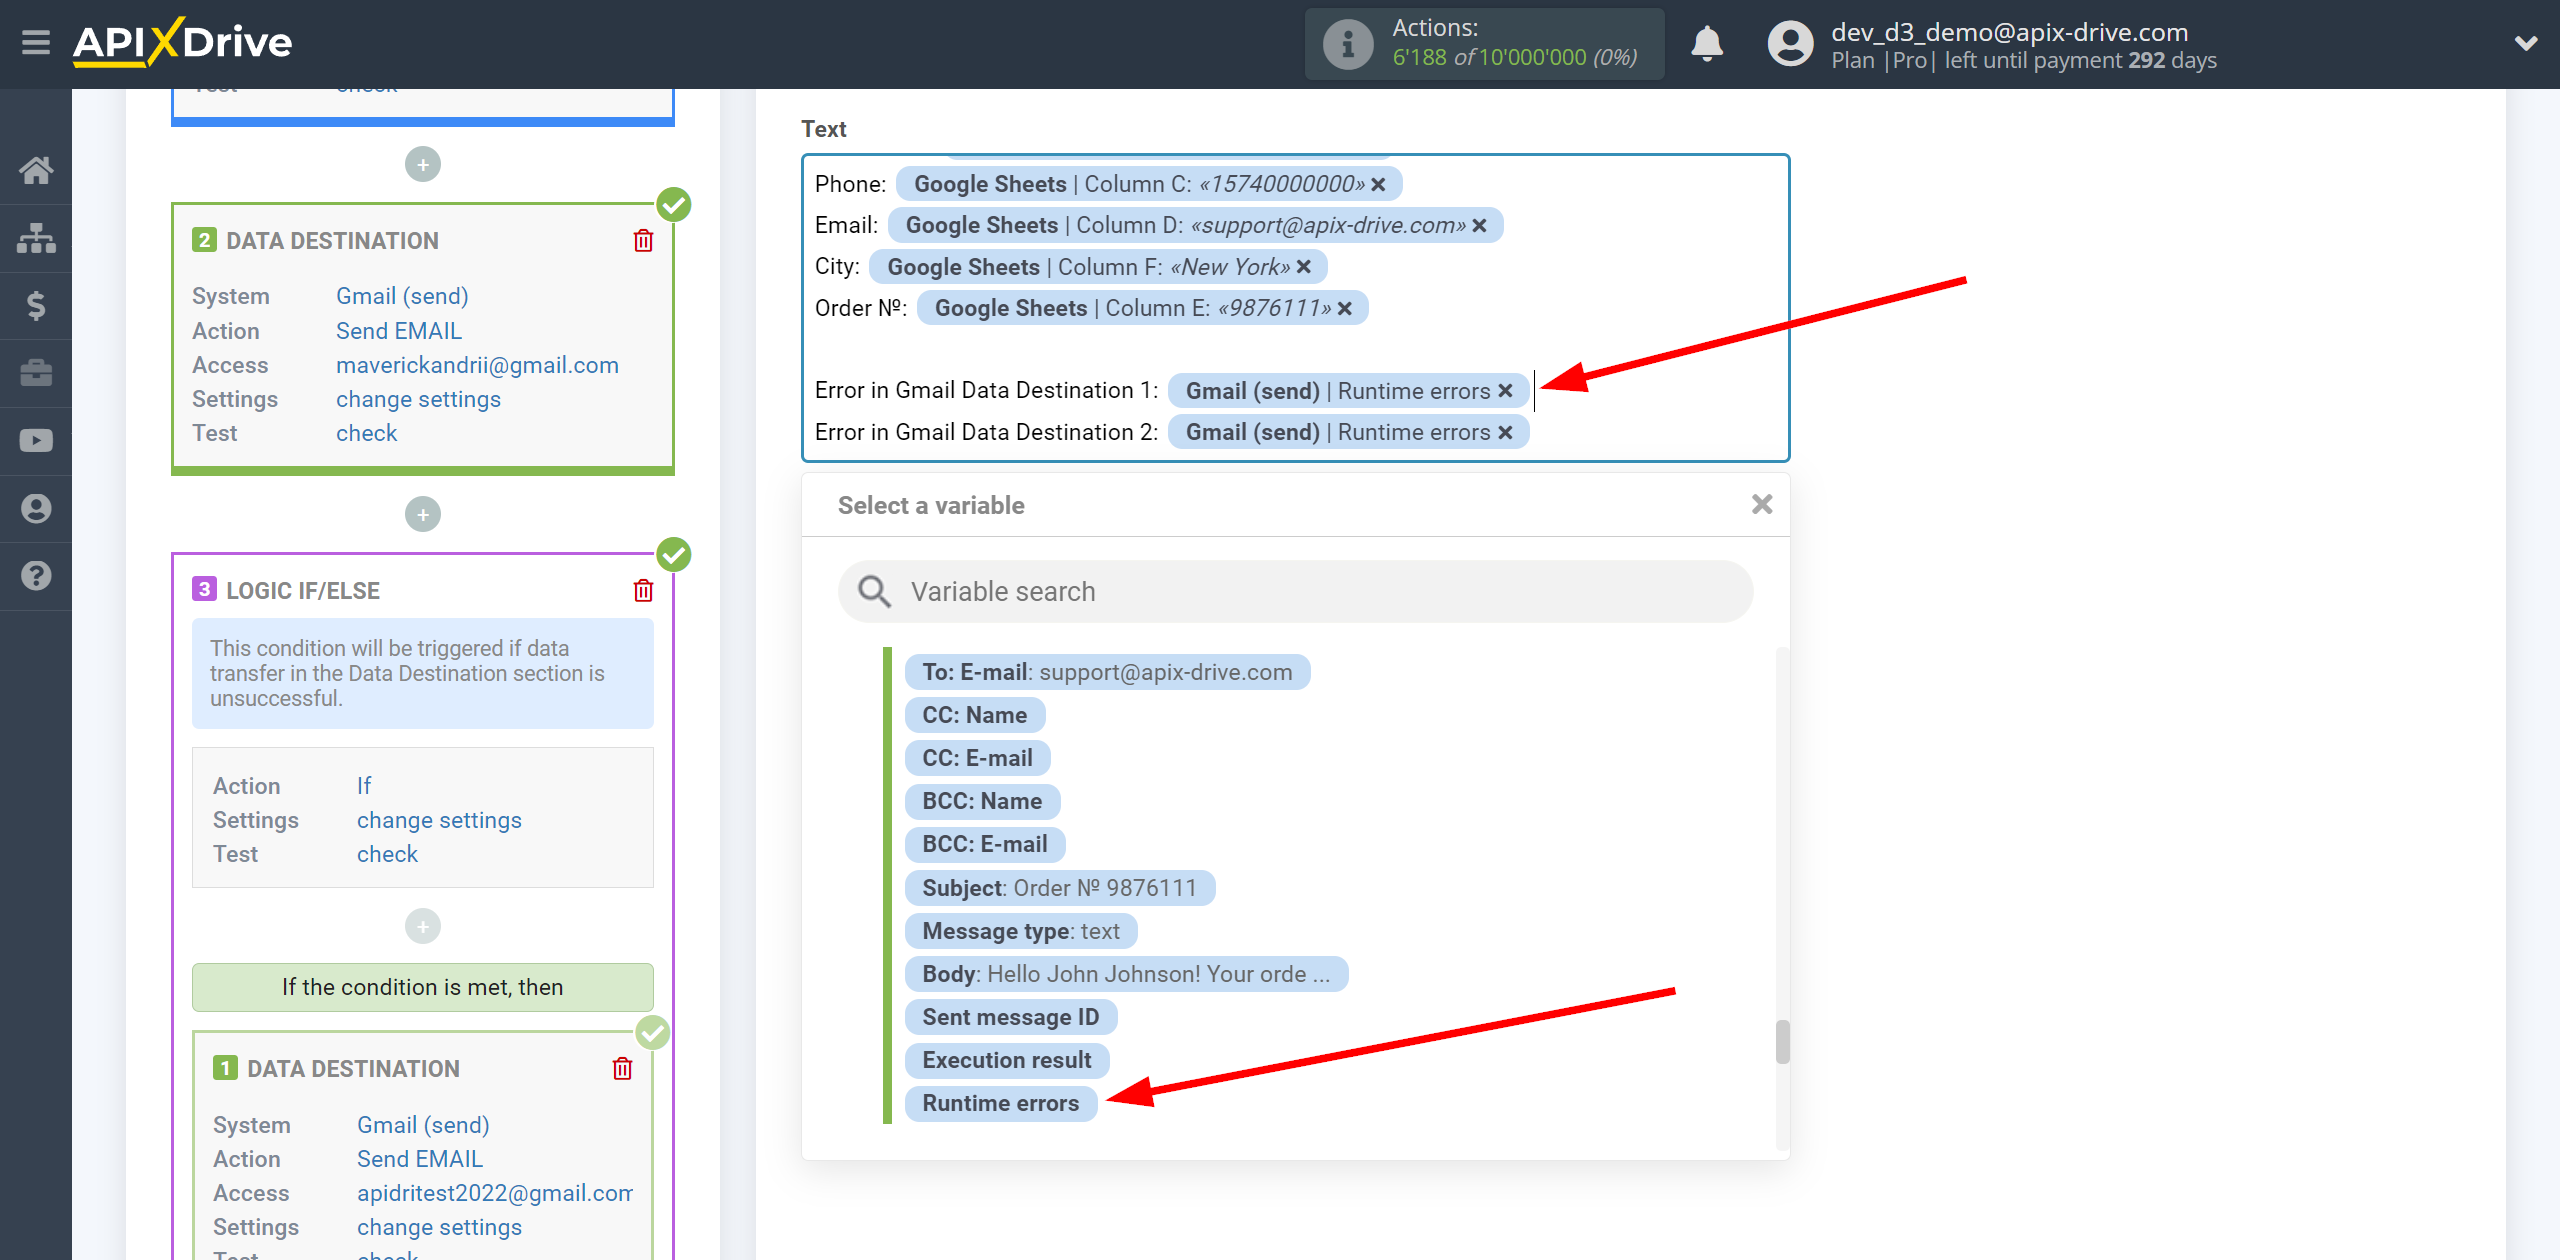This screenshot has width=2560, height=1260.
Task: Click Column D Google Sheets tag
Action: click(x=1195, y=226)
